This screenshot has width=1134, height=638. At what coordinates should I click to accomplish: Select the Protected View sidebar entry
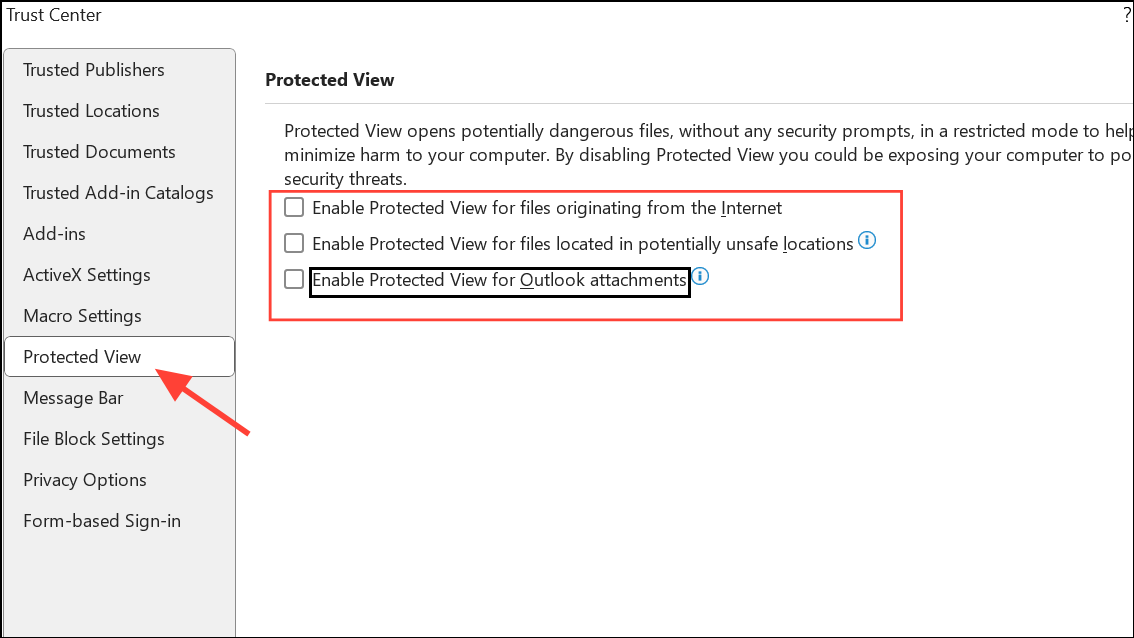(x=83, y=356)
